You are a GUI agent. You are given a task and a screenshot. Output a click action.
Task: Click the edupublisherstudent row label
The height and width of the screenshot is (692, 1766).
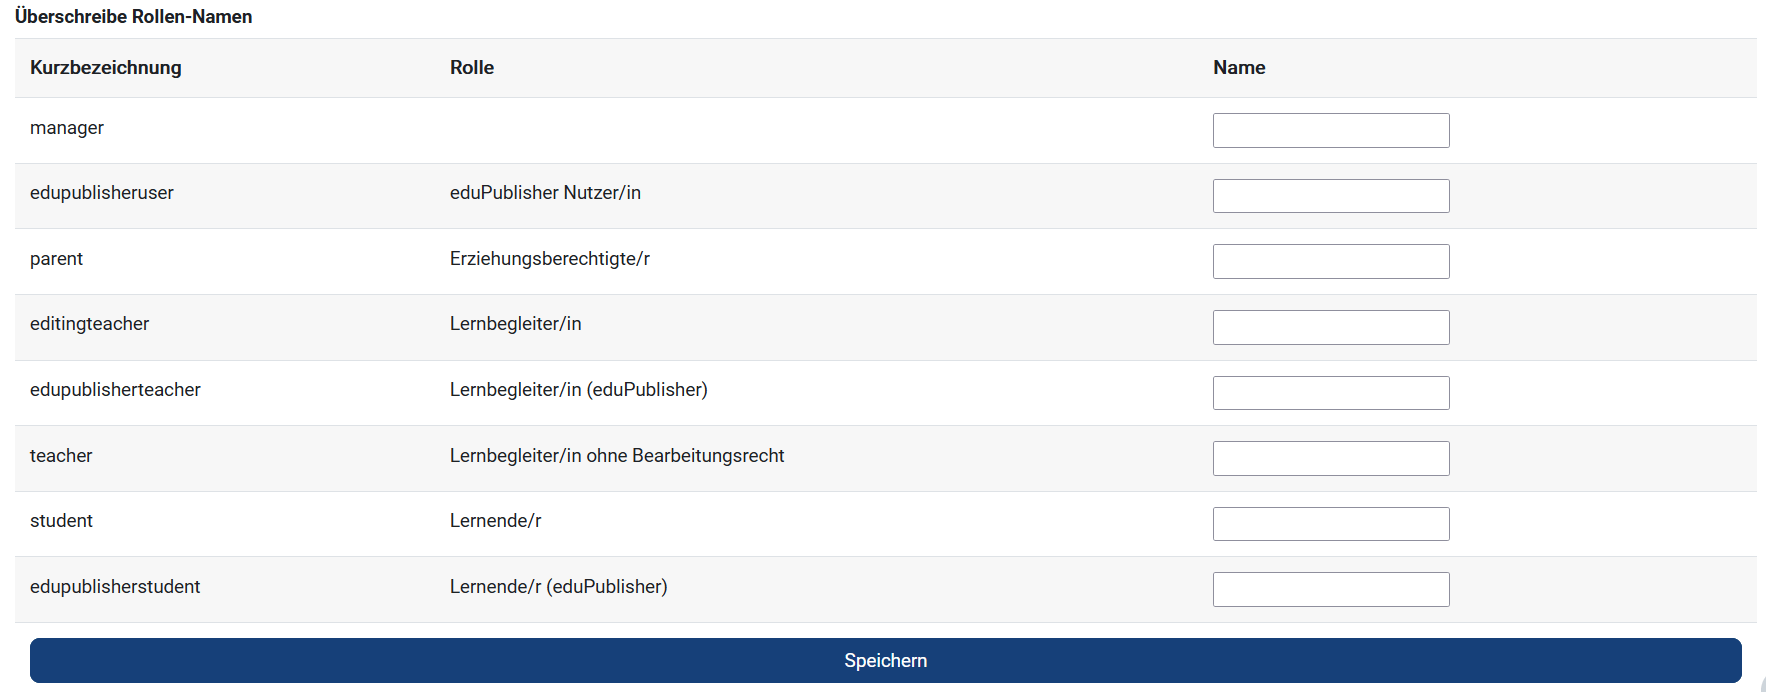pyautogui.click(x=115, y=586)
